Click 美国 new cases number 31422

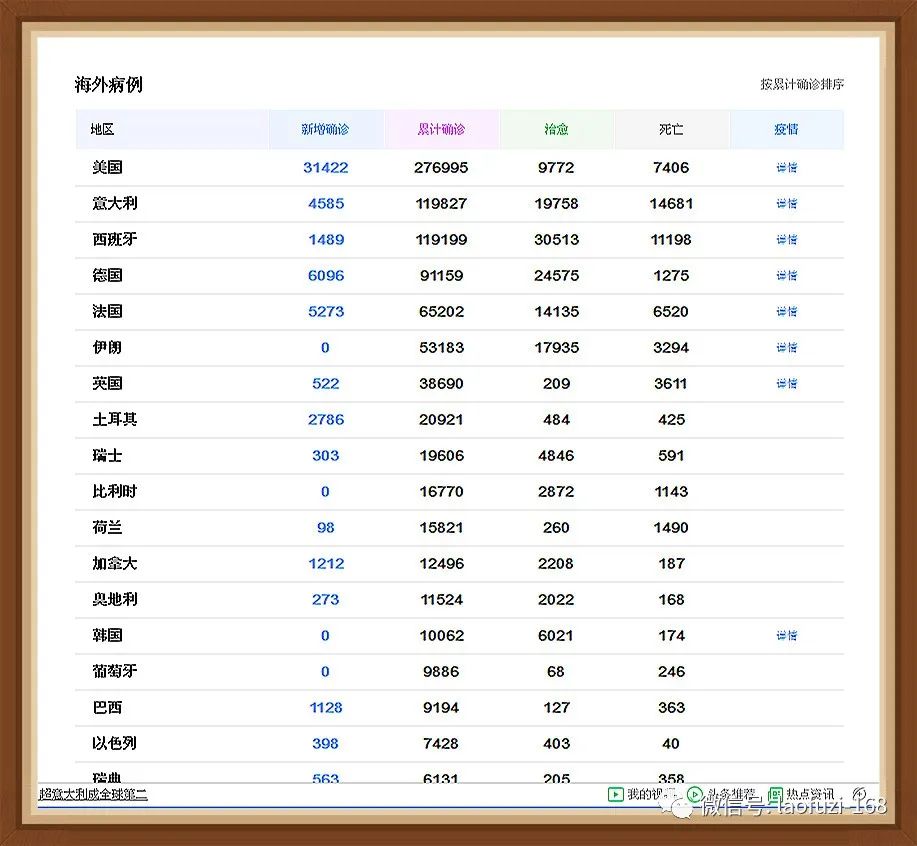click(325, 168)
